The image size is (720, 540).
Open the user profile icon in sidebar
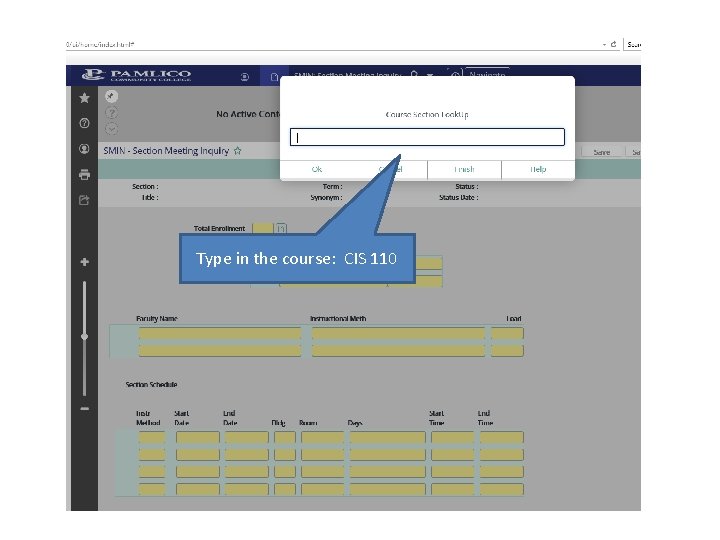point(84,149)
